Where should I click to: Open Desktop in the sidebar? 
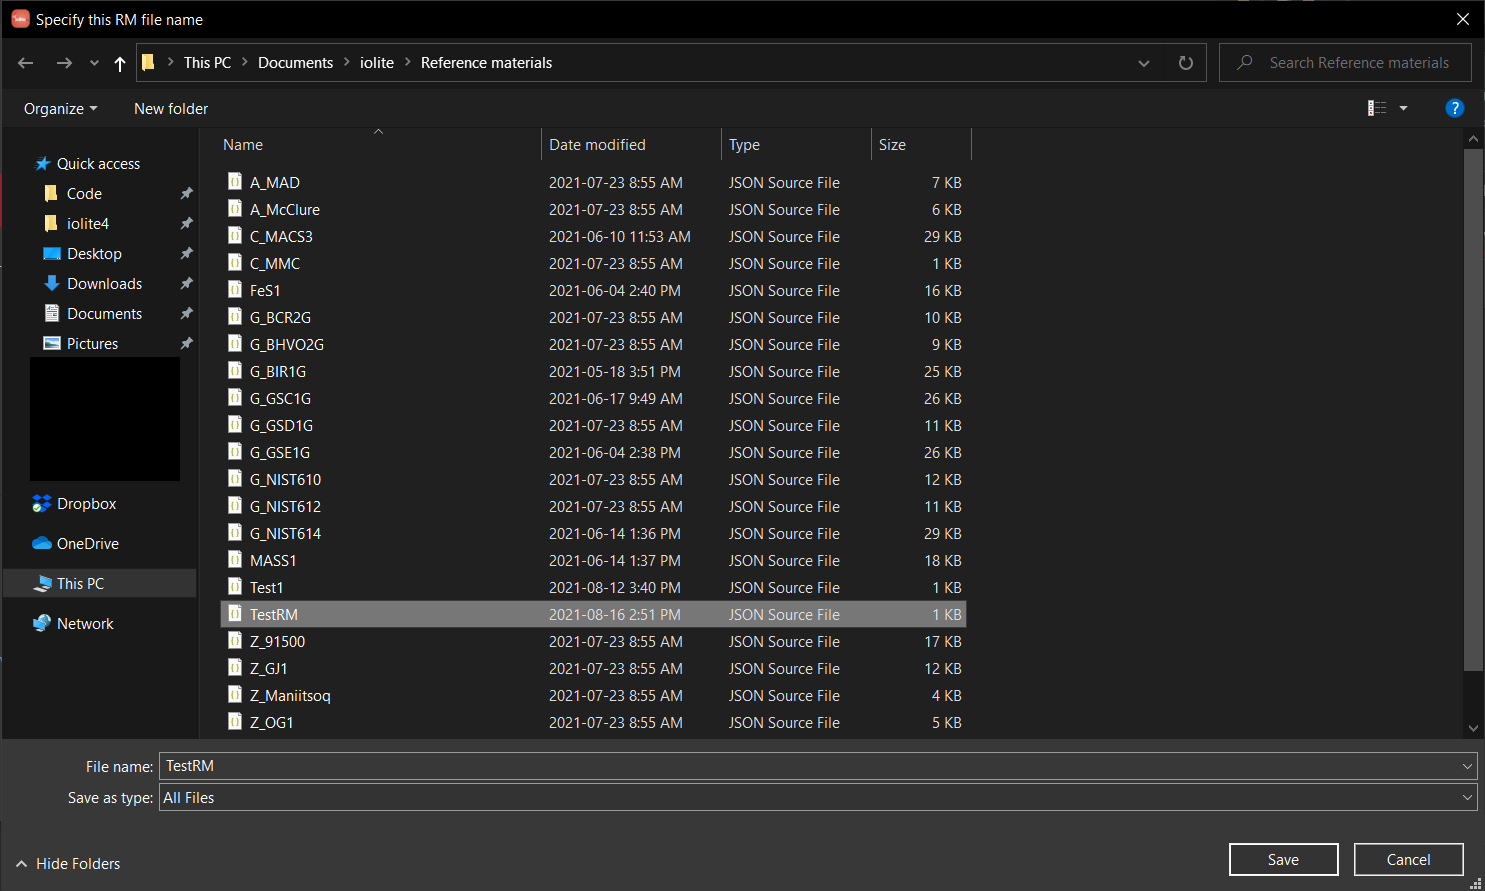pyautogui.click(x=94, y=253)
